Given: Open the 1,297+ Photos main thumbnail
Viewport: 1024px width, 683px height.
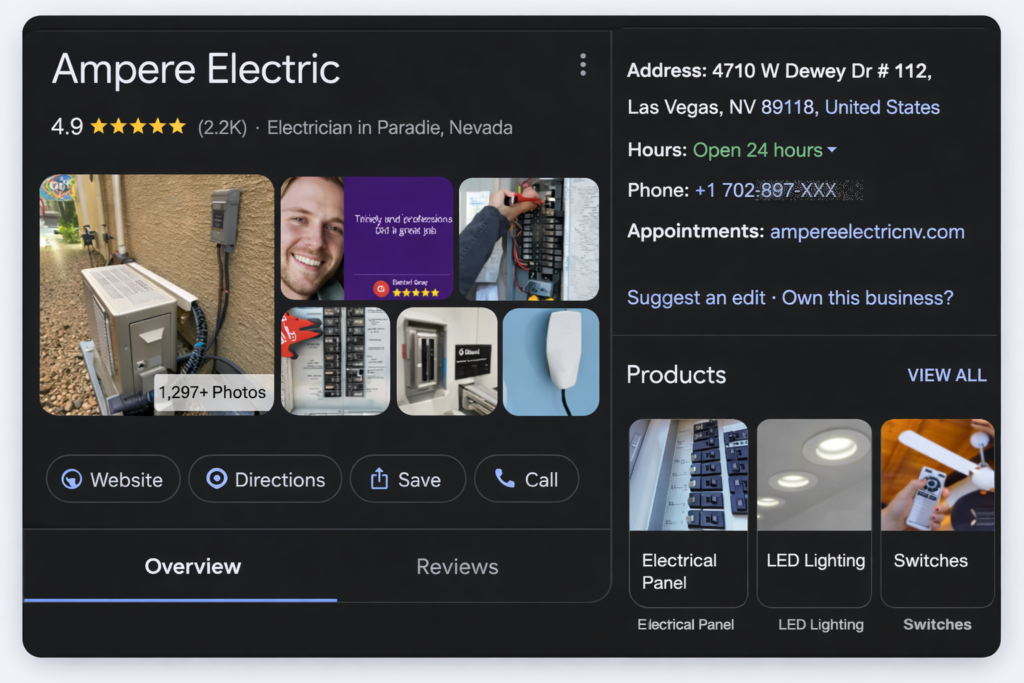Looking at the screenshot, I should 157,294.
